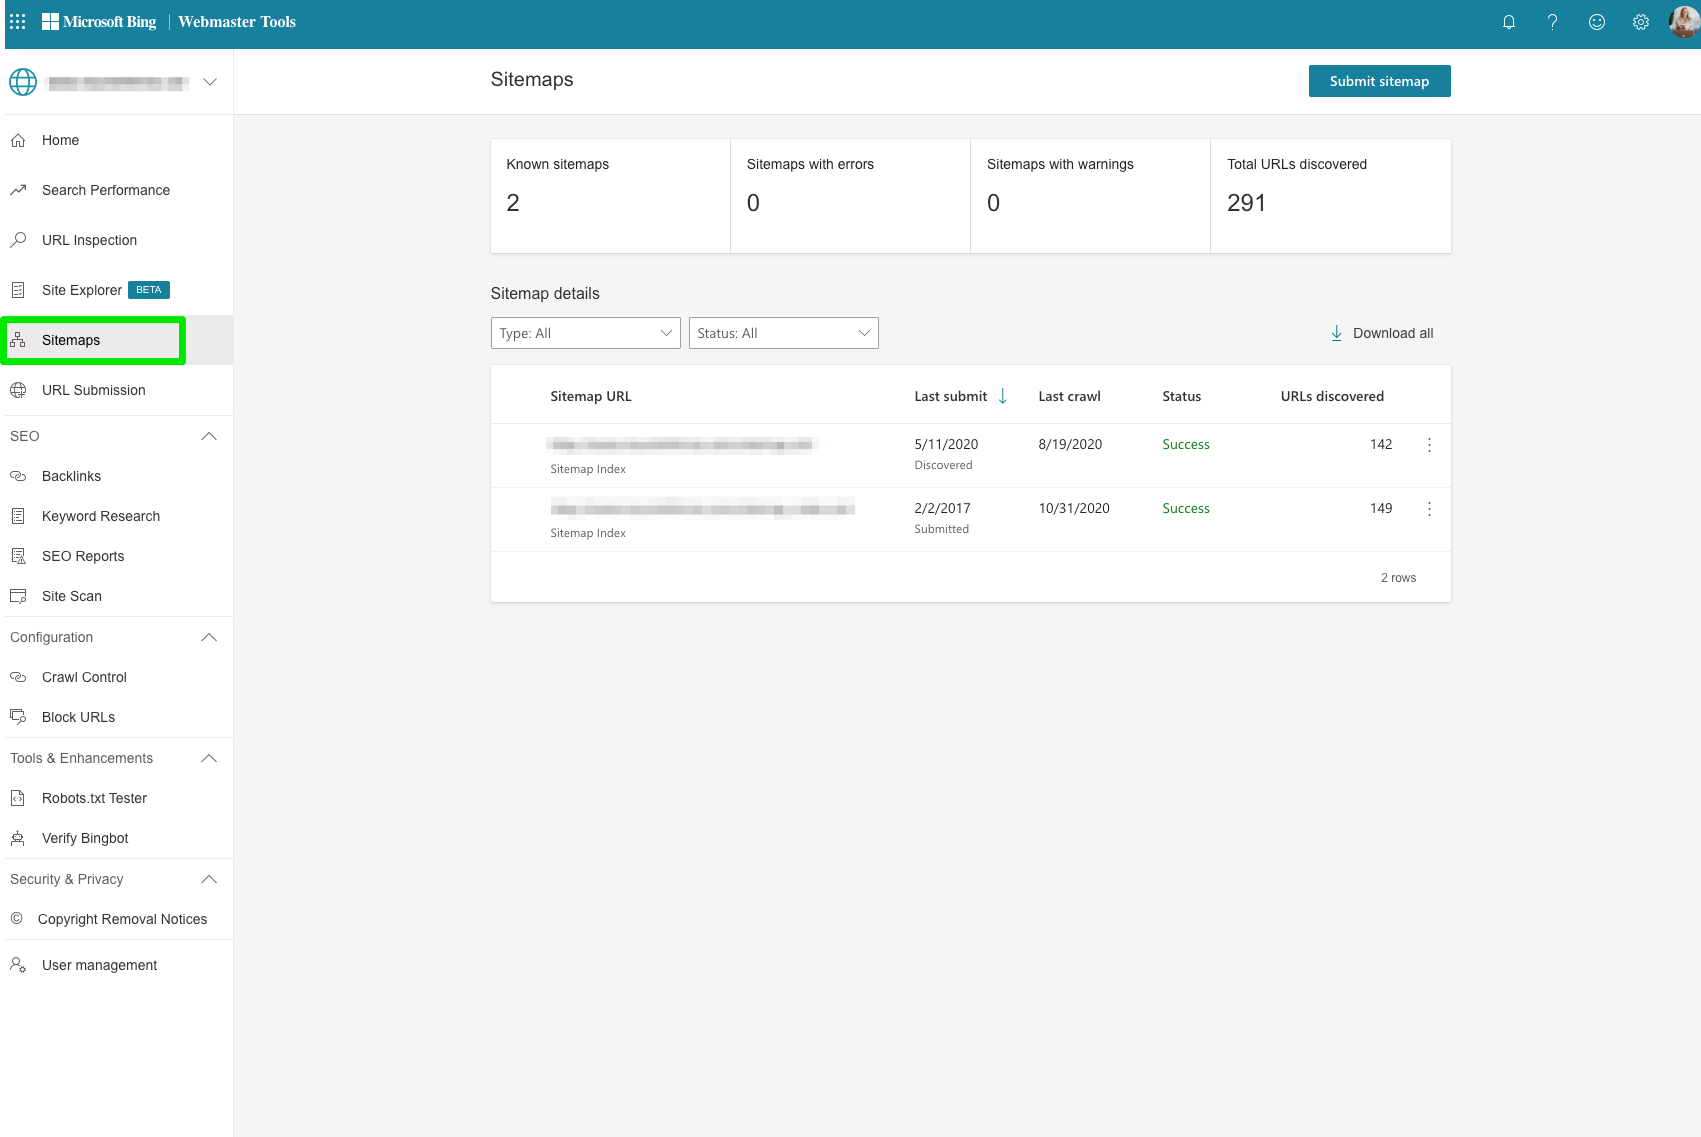This screenshot has height=1137, width=1701.
Task: Click the Submit sitemap button
Action: point(1379,81)
